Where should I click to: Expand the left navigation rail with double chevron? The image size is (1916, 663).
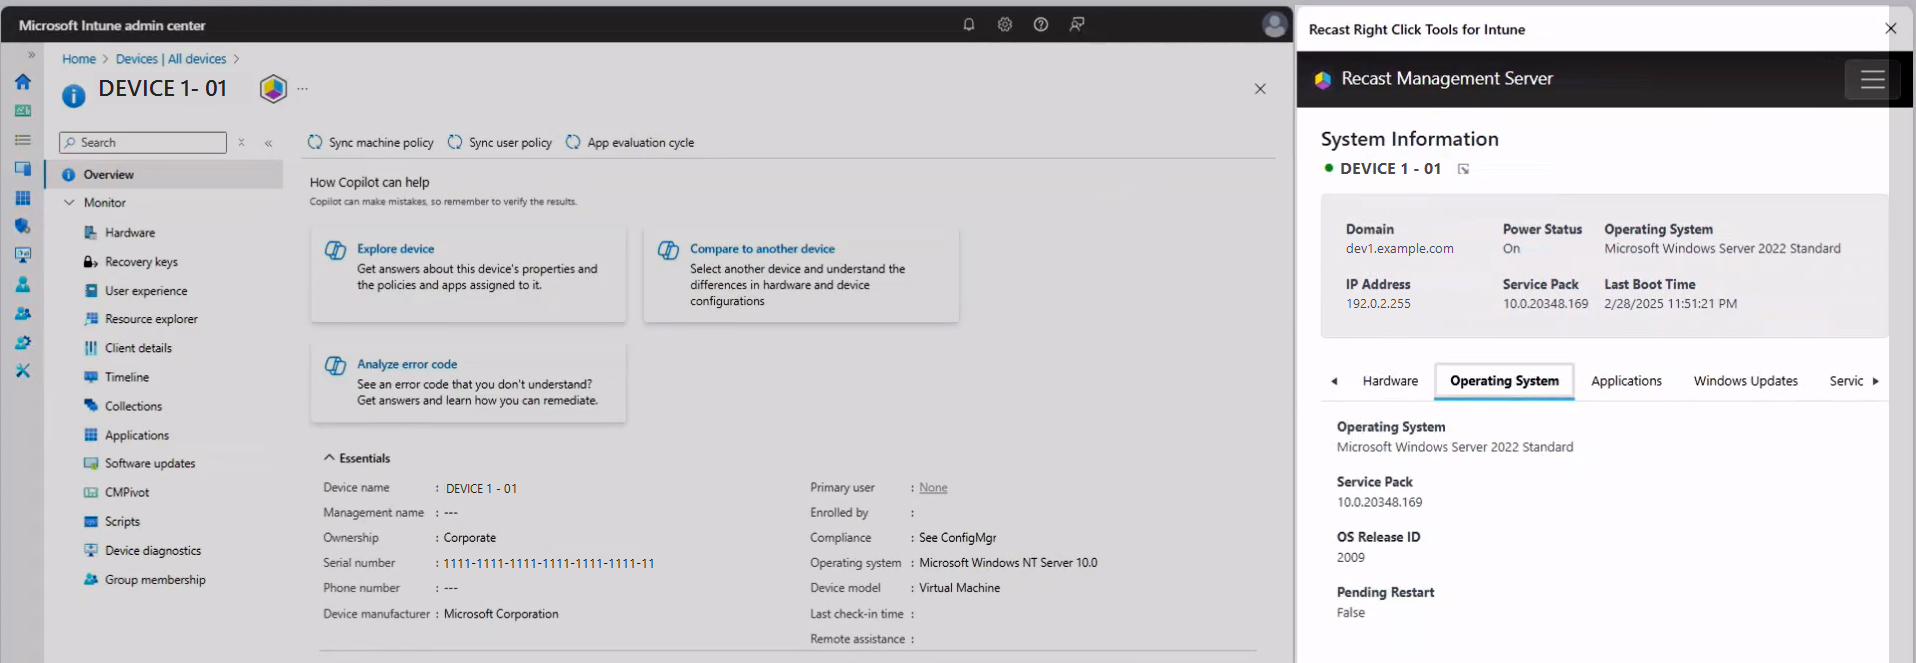[31, 55]
